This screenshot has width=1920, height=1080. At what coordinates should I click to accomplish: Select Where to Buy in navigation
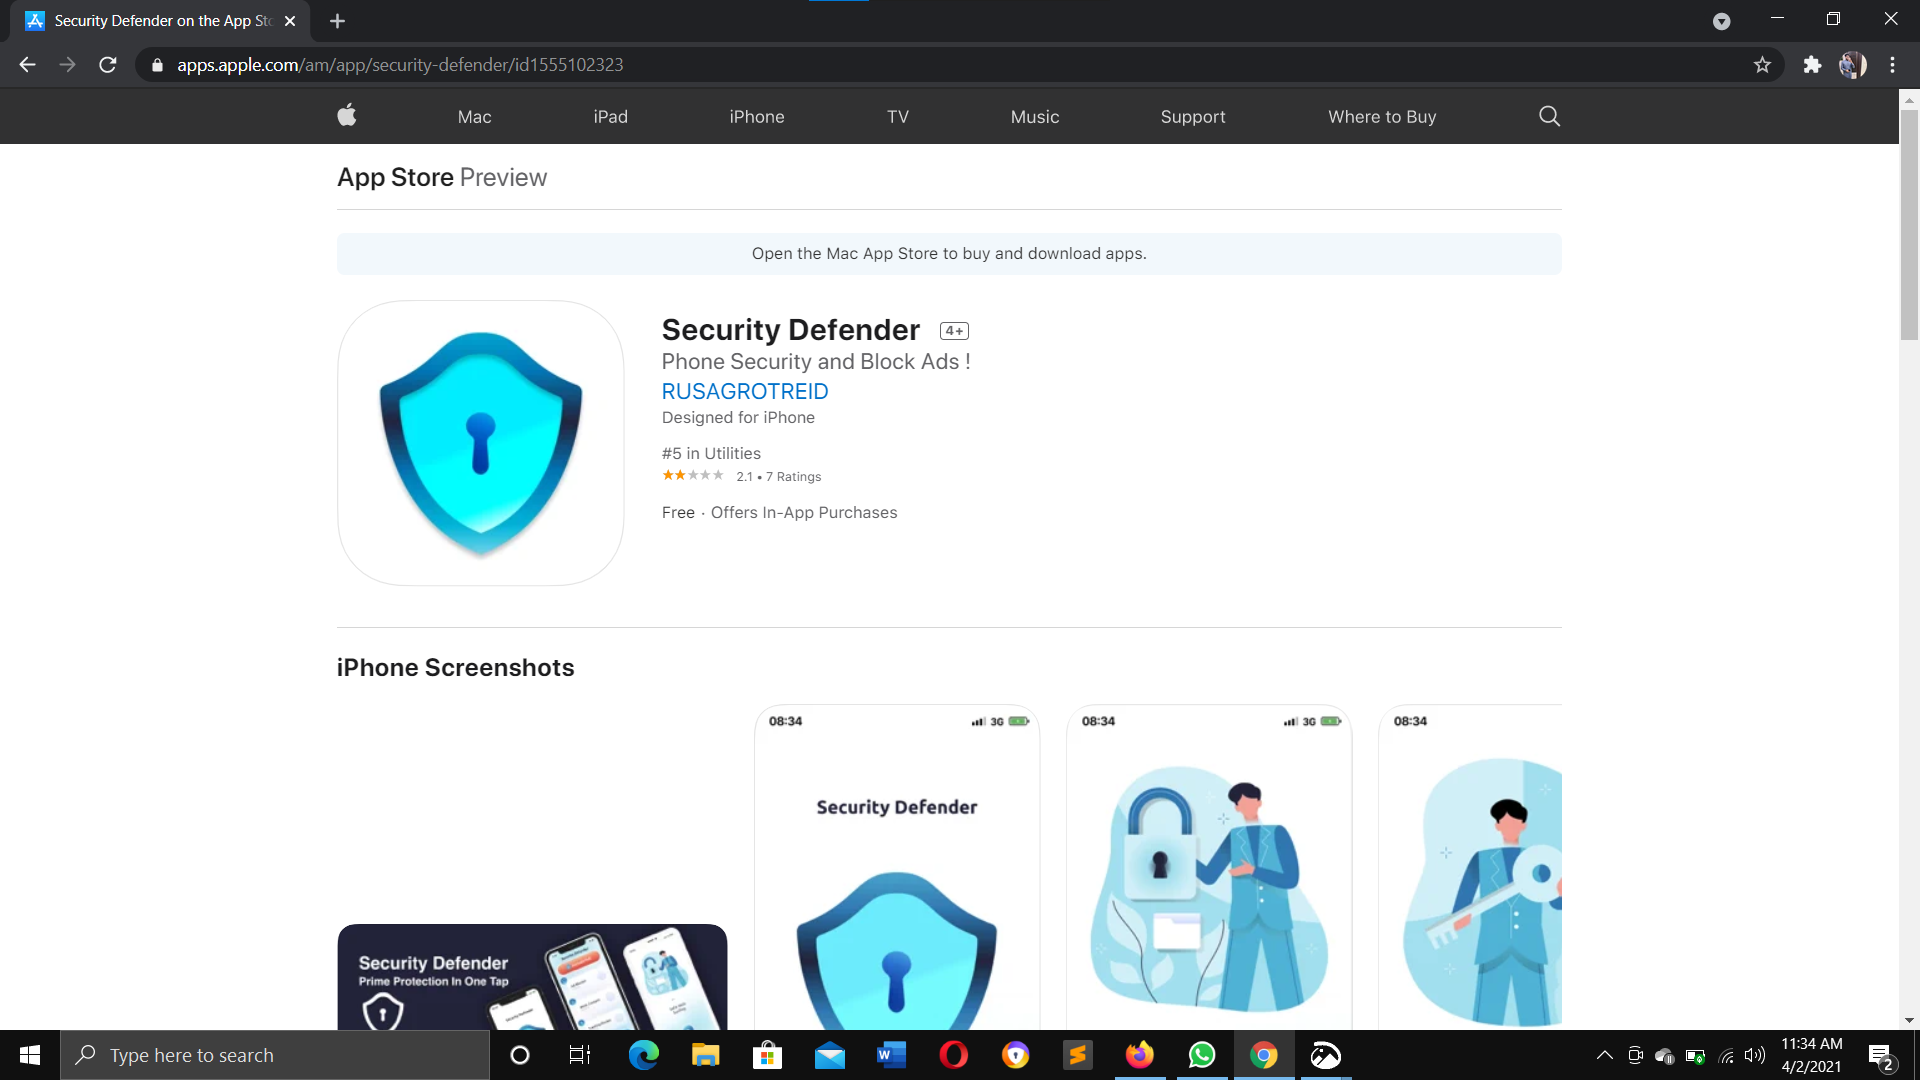click(1381, 117)
